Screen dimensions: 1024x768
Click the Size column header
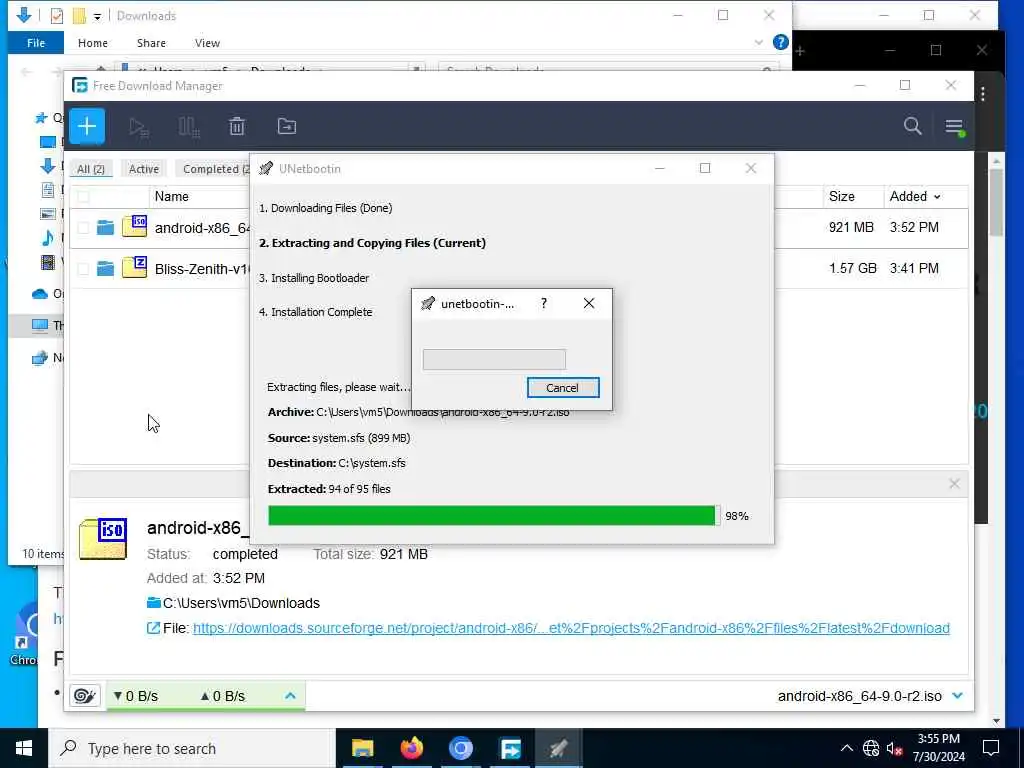coord(841,197)
